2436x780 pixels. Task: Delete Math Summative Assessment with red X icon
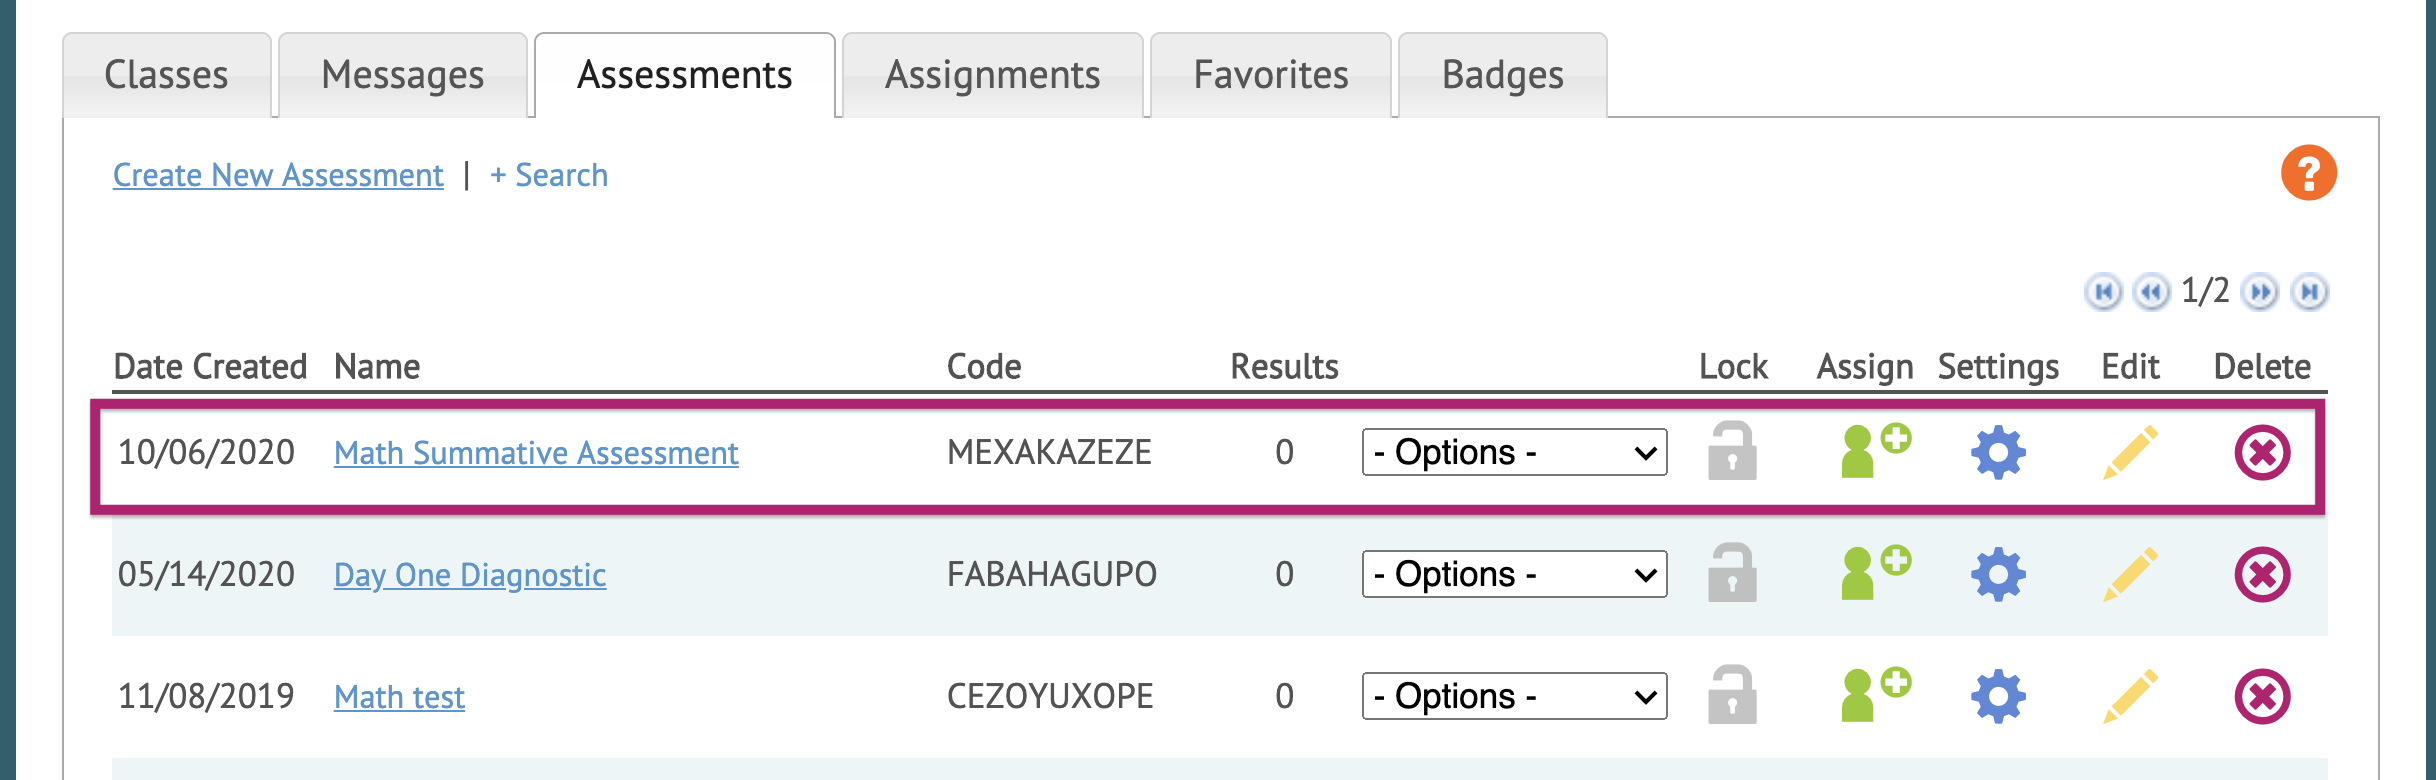tap(2262, 453)
